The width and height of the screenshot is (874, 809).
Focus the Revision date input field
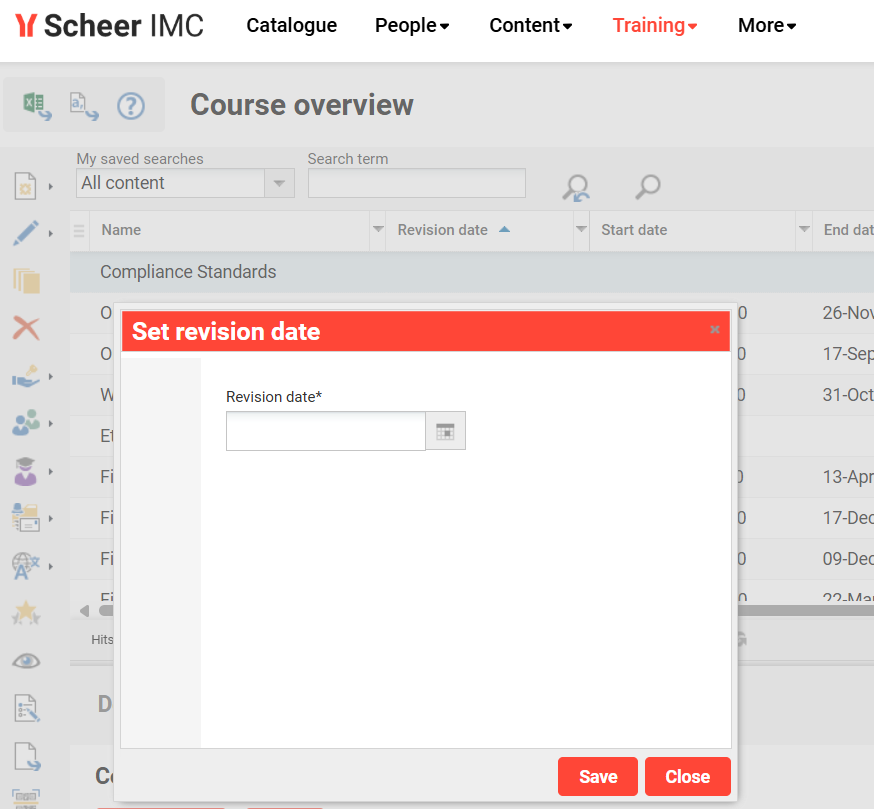326,431
